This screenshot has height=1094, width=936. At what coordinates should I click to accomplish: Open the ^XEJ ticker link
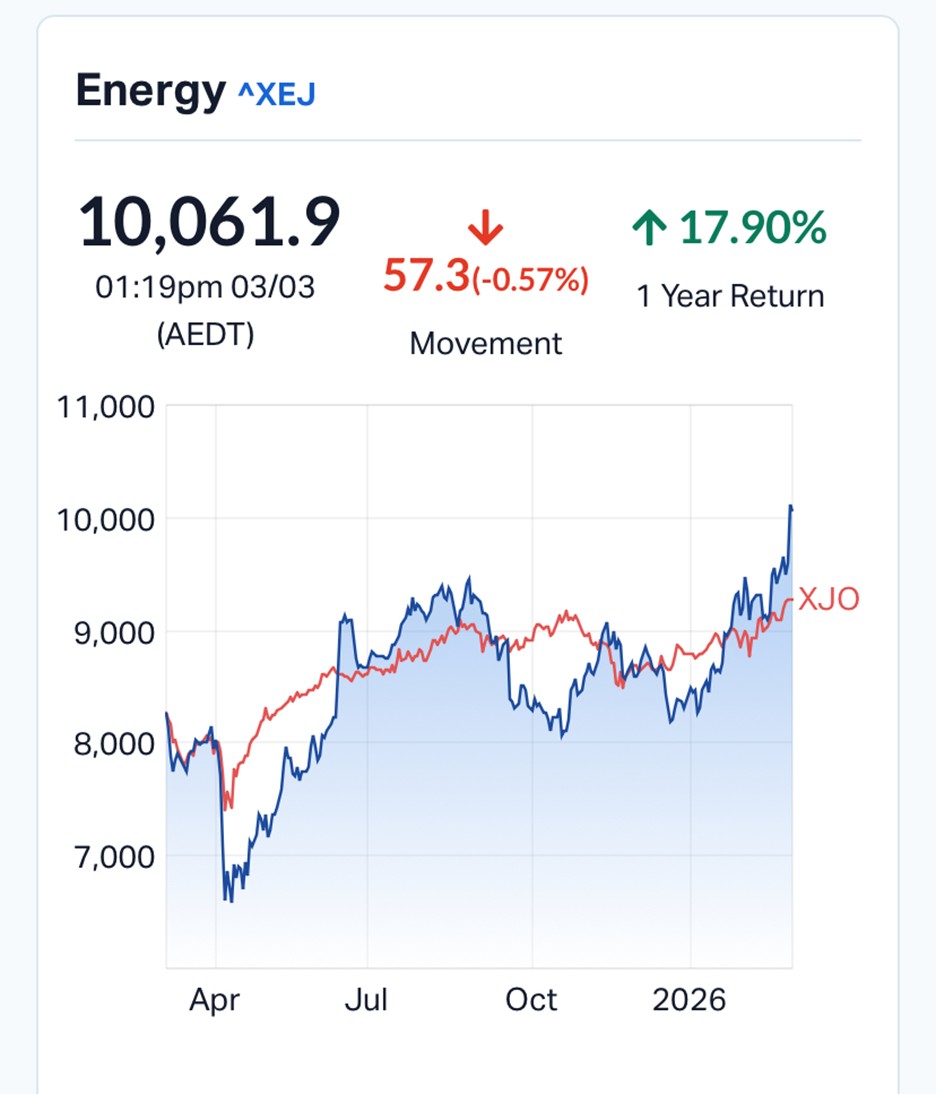tap(277, 95)
